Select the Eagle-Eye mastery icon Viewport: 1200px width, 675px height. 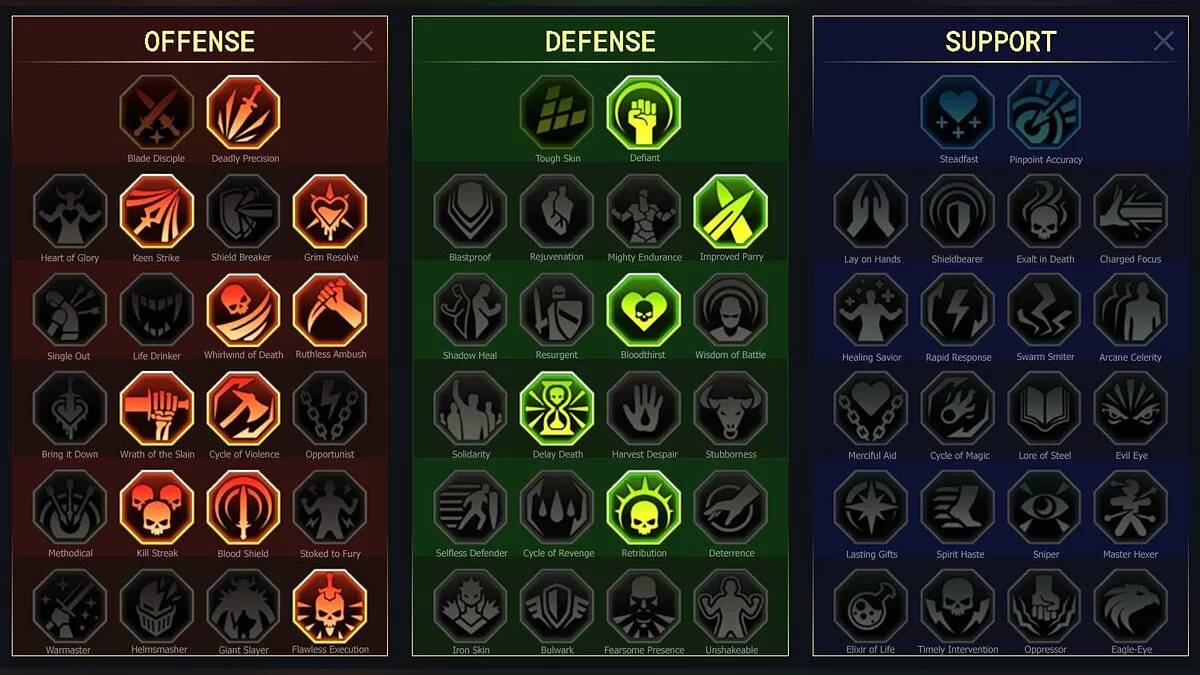(1131, 606)
